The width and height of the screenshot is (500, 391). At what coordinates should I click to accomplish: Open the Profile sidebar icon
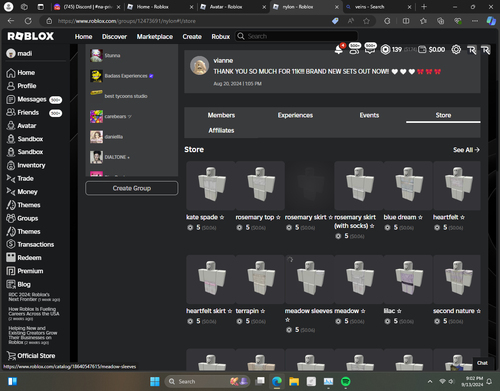tap(11, 86)
